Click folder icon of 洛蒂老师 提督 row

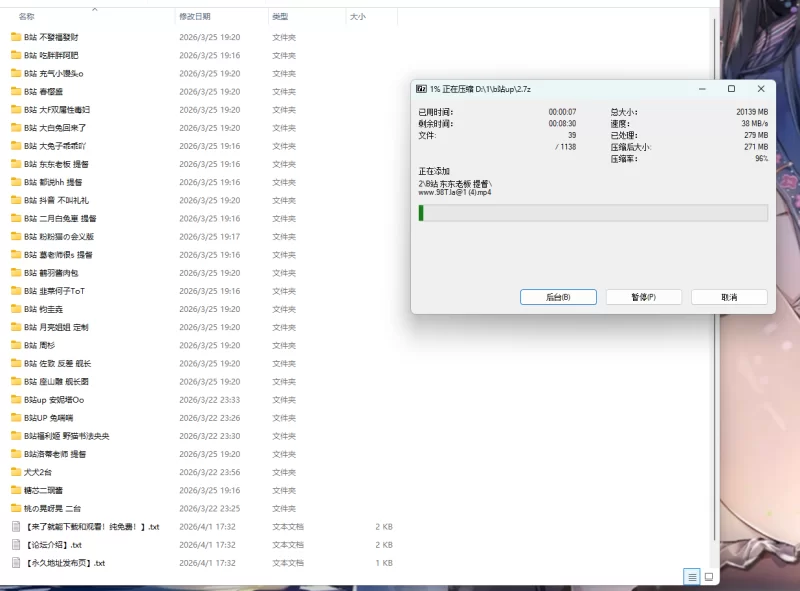coord(16,454)
